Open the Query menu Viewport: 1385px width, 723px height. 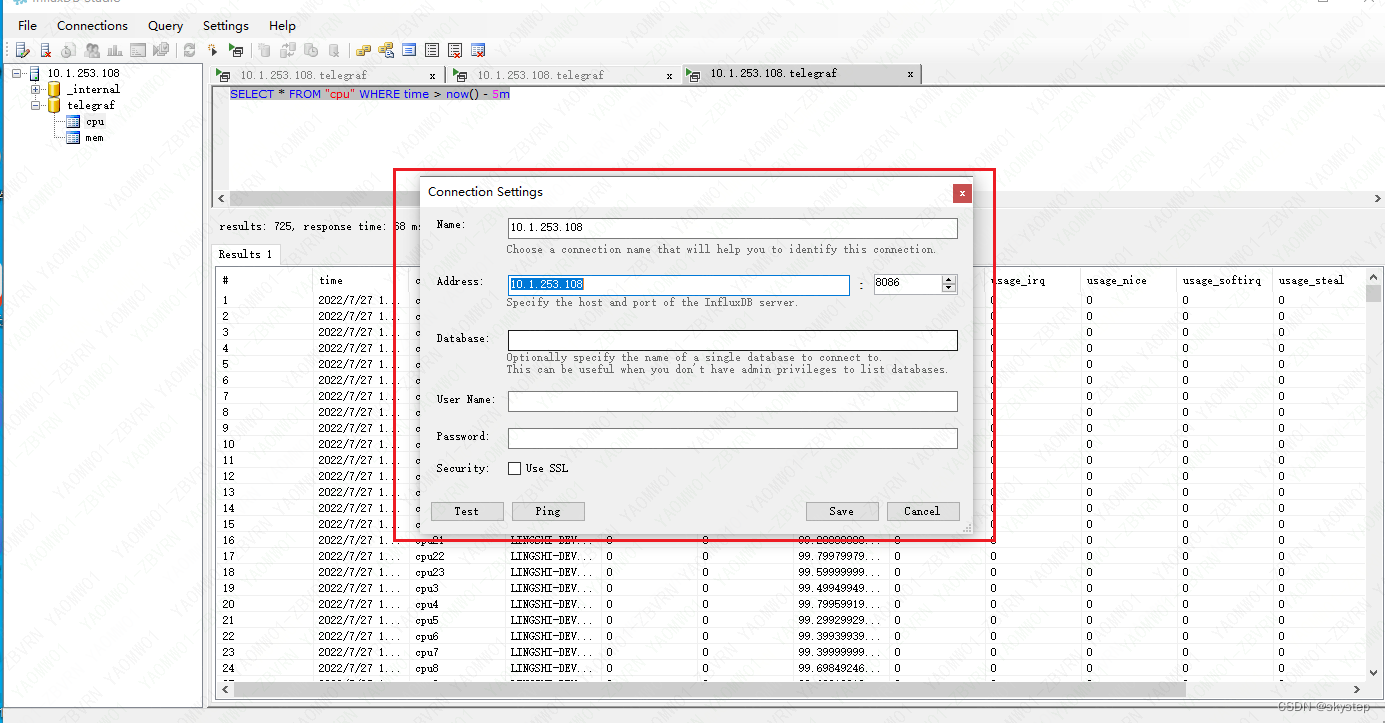pos(165,26)
